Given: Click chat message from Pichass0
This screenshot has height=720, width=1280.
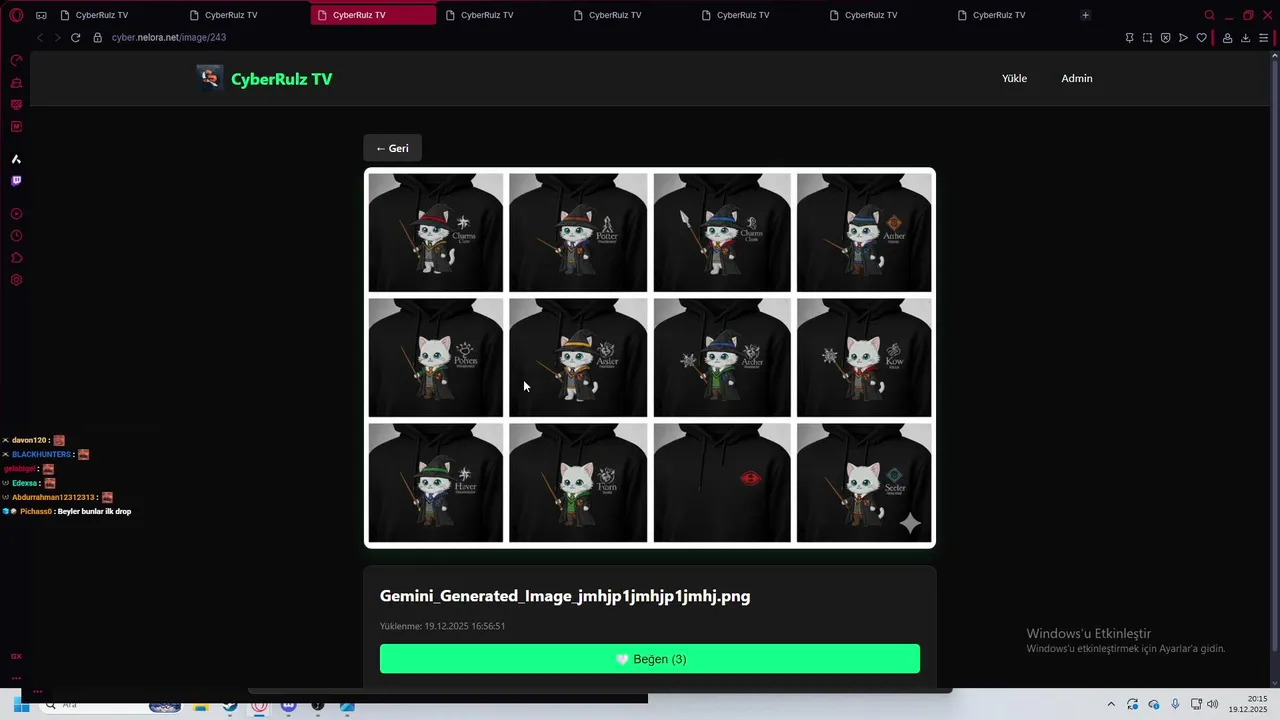Looking at the screenshot, I should (94, 511).
